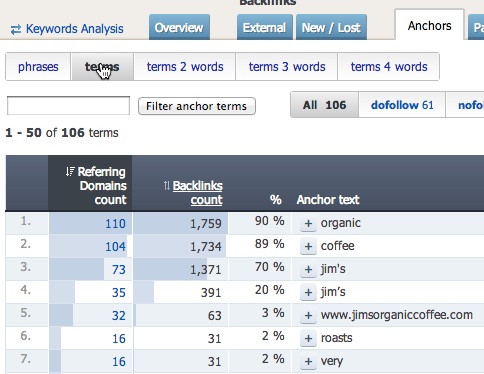Select backlinks value 1,734
The height and width of the screenshot is (374, 484).
(206, 246)
